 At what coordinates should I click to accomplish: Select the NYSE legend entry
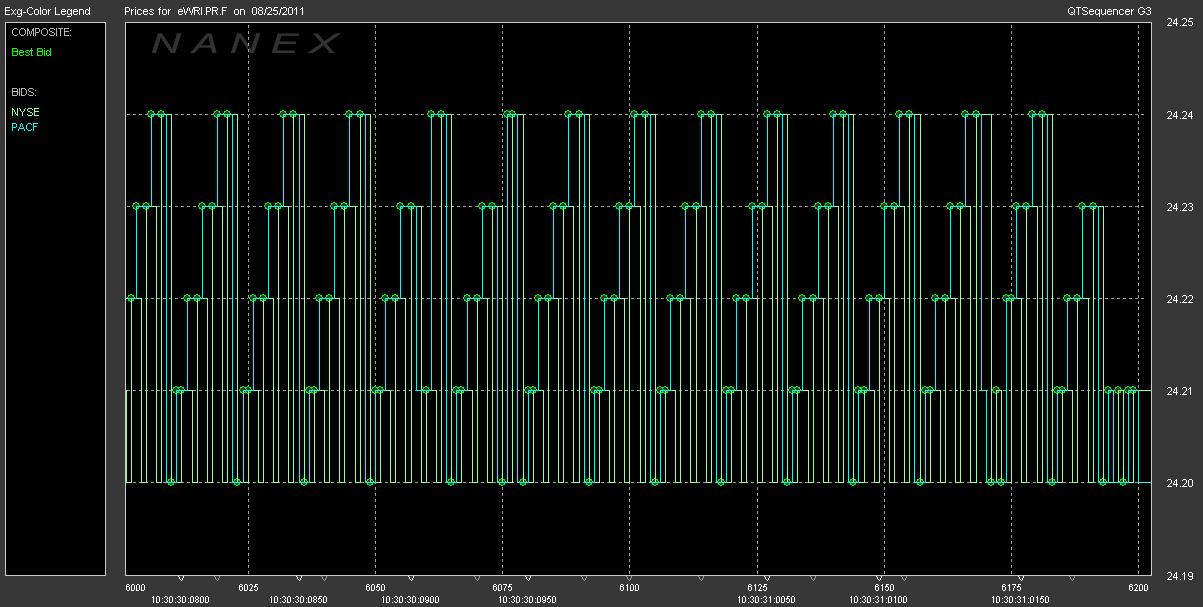(25, 112)
